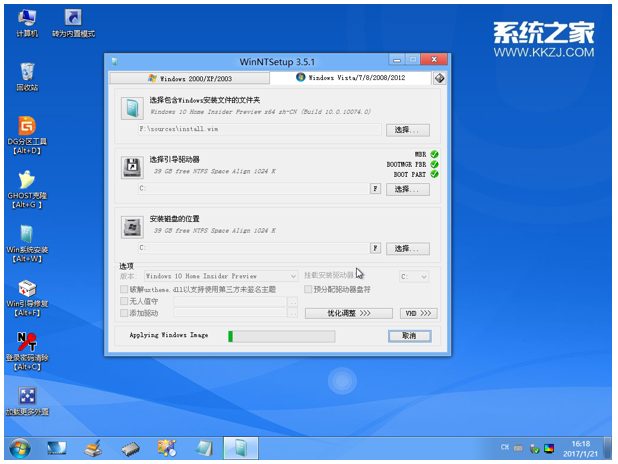
Task: Click the boot drive C: path field
Action: [253, 188]
